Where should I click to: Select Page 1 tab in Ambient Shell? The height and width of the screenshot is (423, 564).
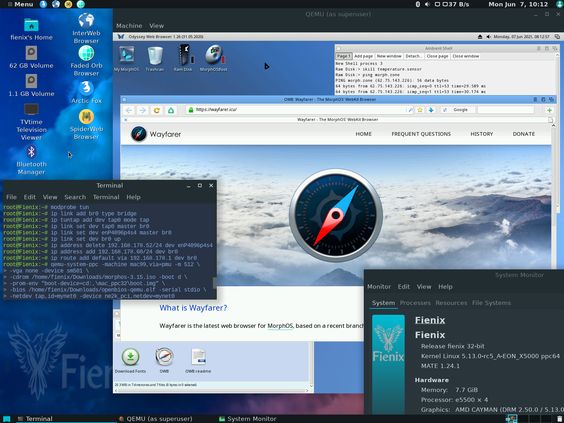click(x=343, y=56)
